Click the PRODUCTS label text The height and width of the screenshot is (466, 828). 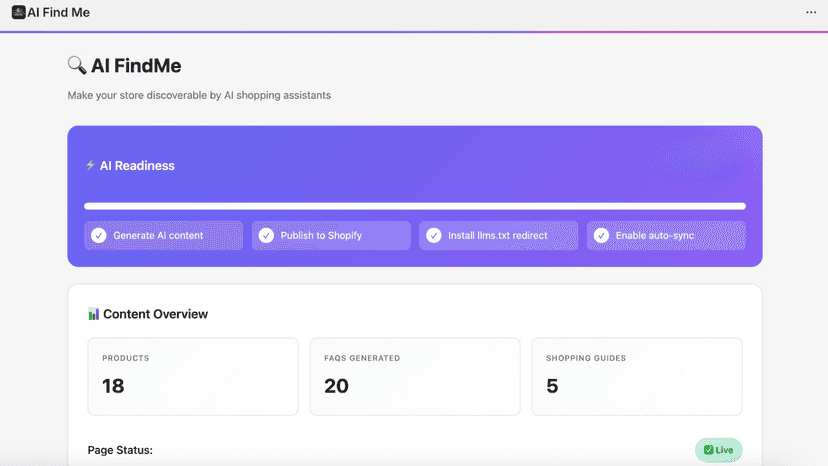(126, 358)
